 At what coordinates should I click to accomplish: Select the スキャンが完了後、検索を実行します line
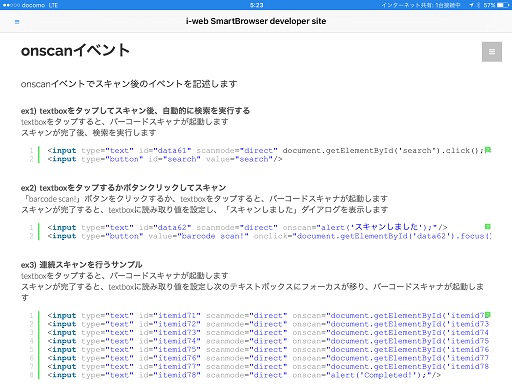tap(89, 133)
